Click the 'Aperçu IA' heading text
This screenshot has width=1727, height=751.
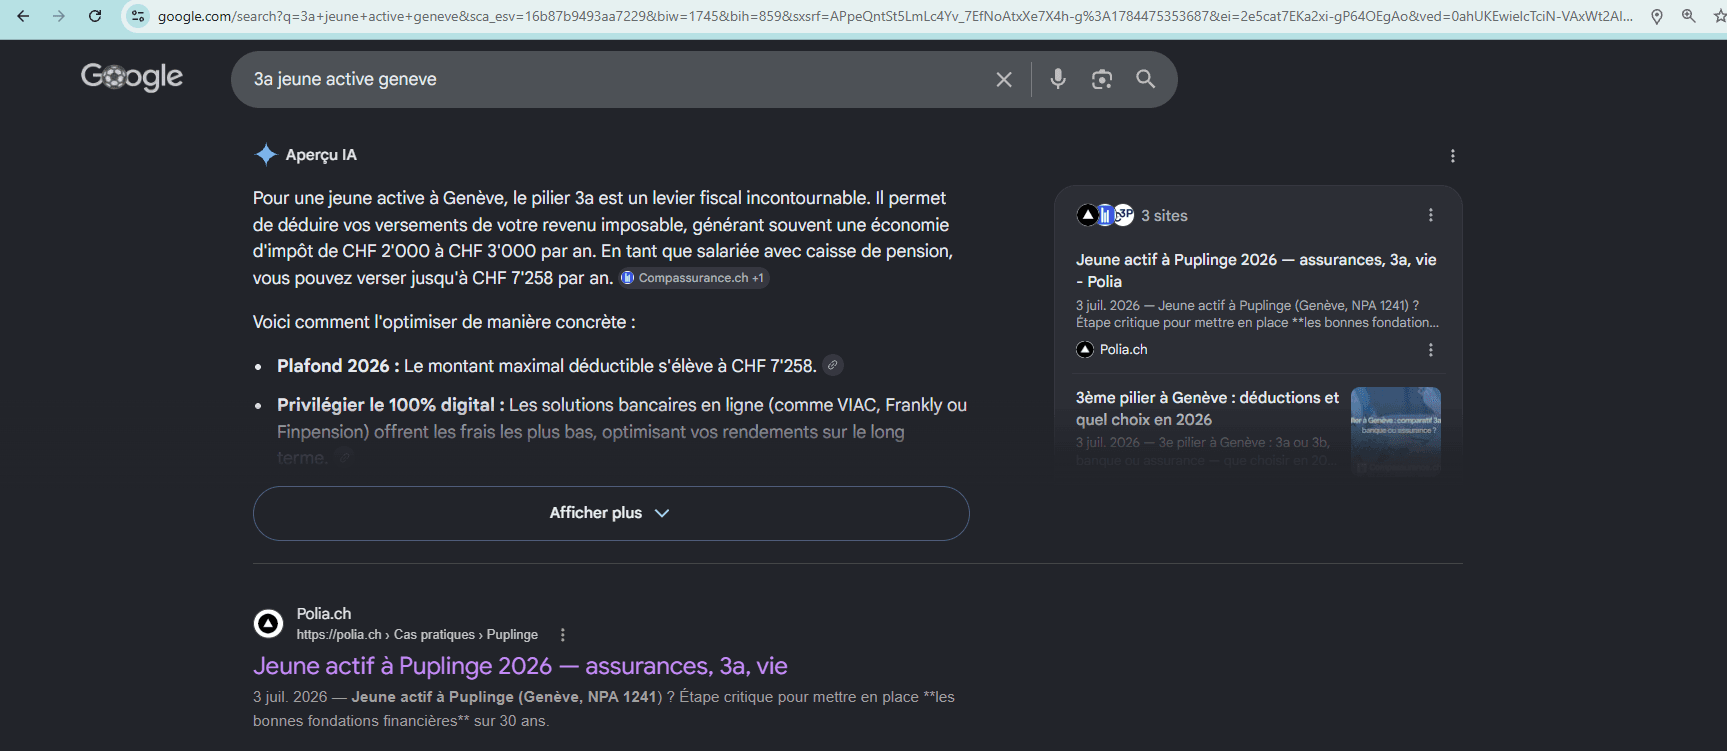[x=321, y=155]
